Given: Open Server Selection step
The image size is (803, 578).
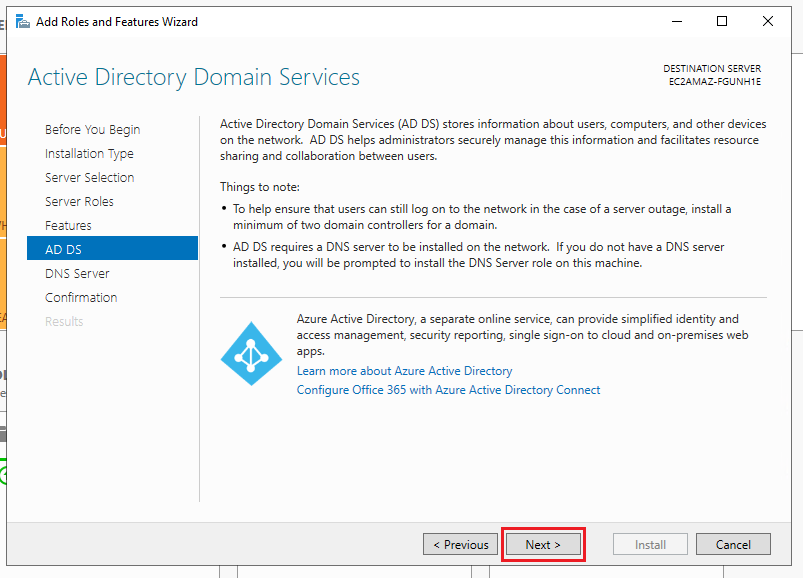Looking at the screenshot, I should click(x=90, y=178).
